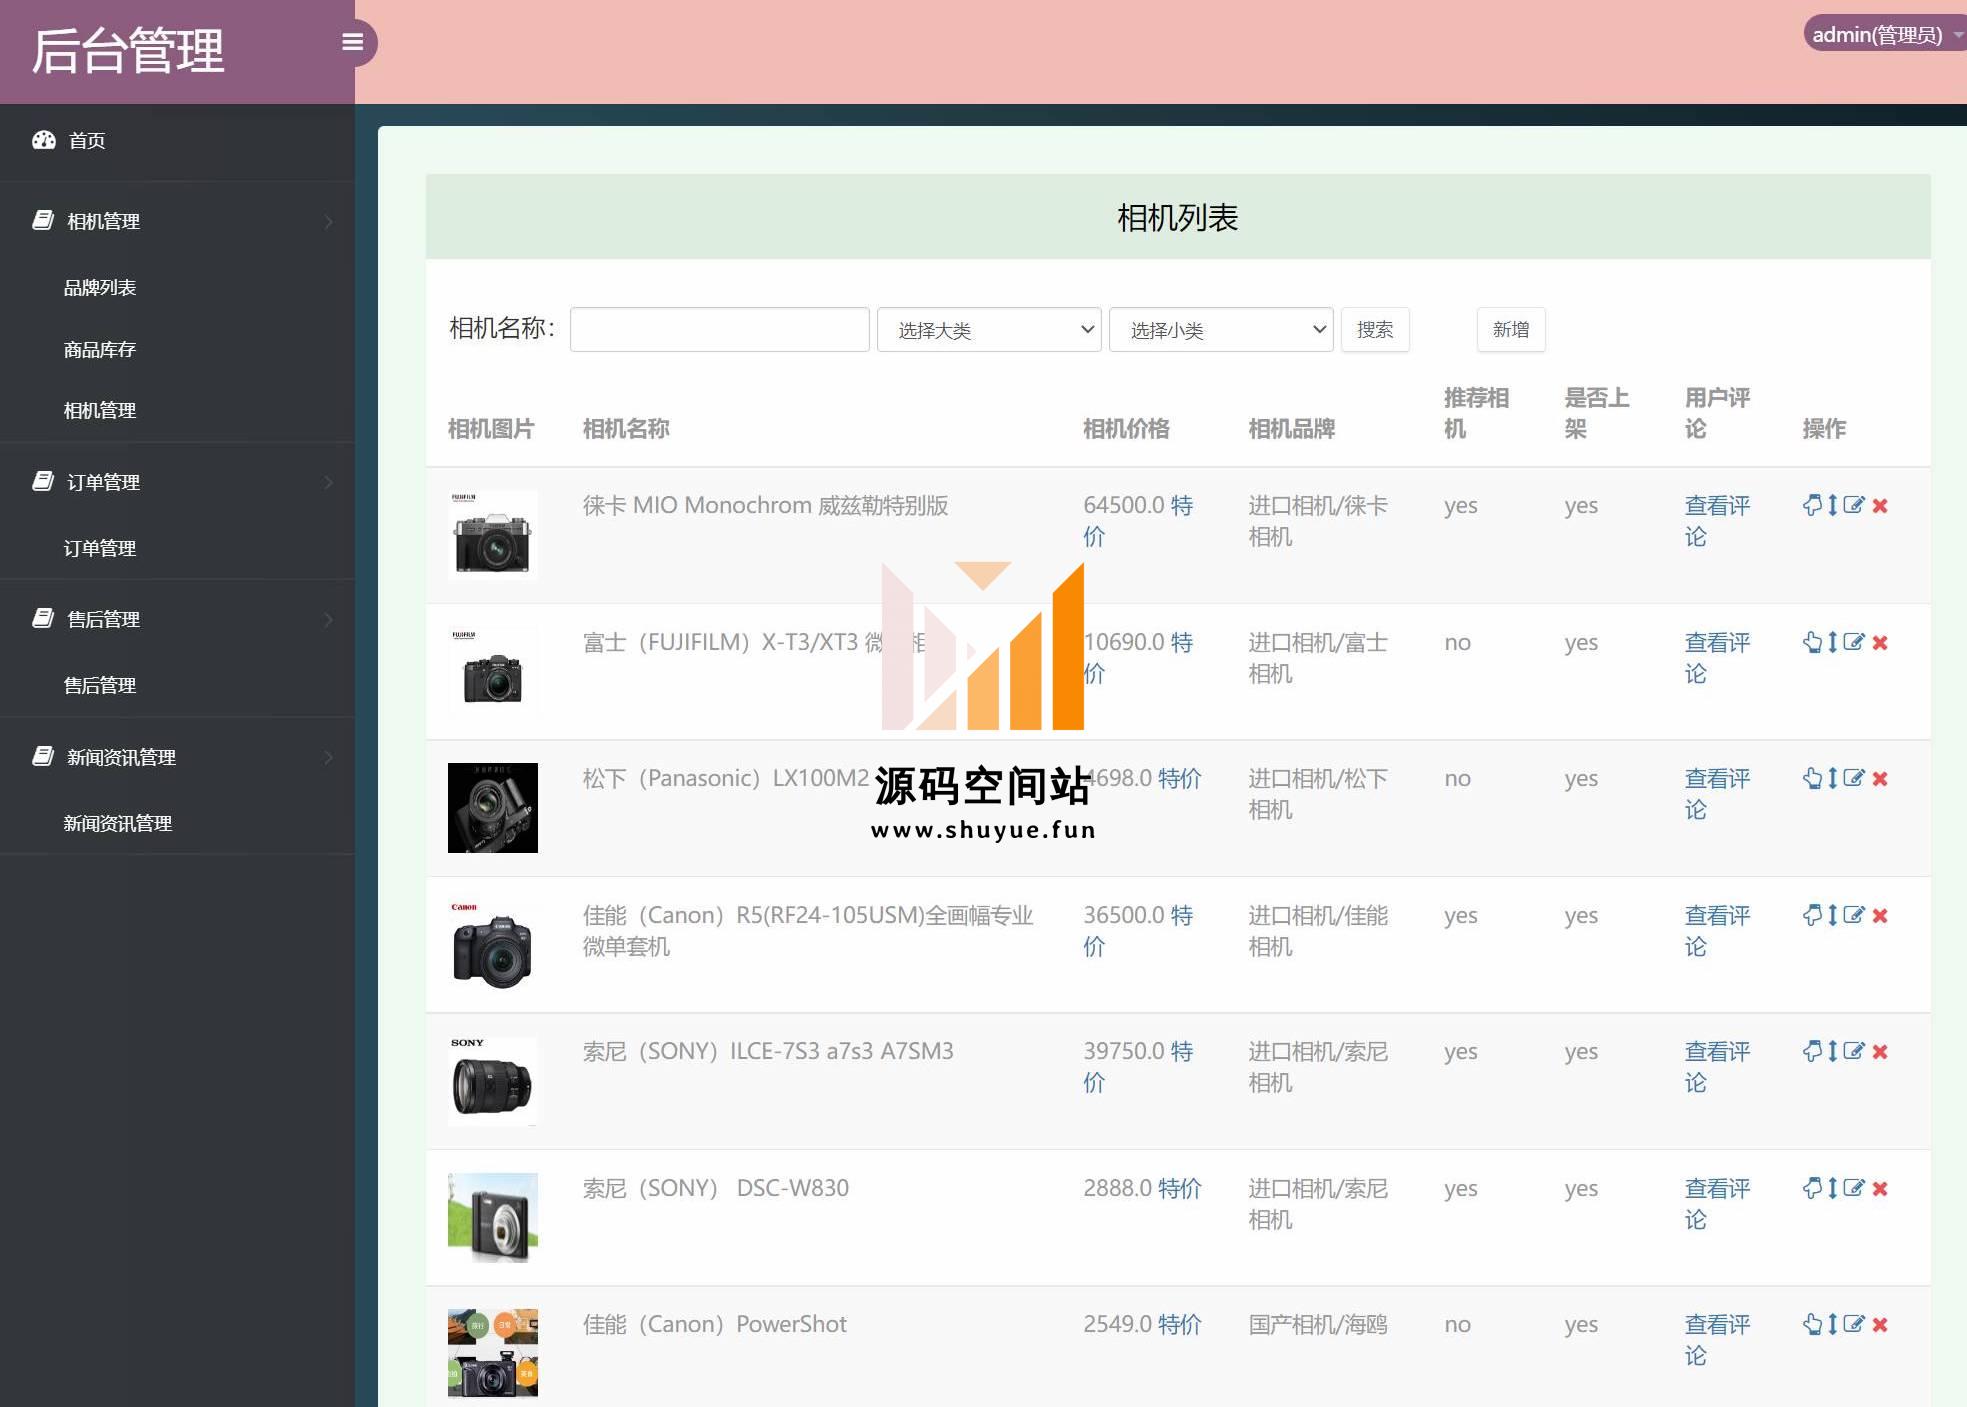Edit the 佳能 PowerShot camera entry
The image size is (1967, 1407).
pyautogui.click(x=1854, y=1324)
